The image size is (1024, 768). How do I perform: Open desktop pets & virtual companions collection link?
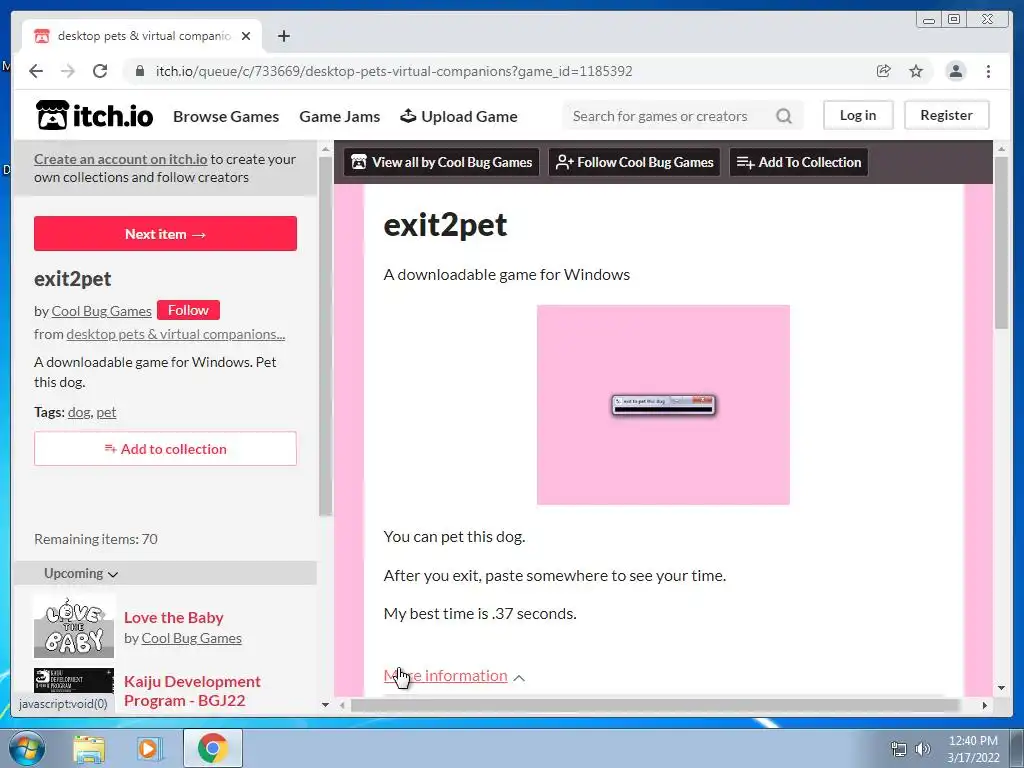coord(176,334)
